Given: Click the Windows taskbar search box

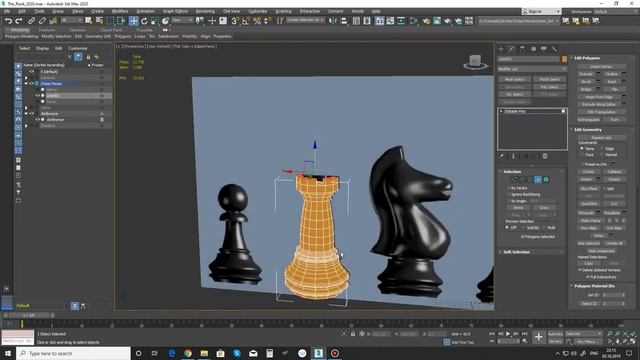Looking at the screenshot, I should point(73,353).
